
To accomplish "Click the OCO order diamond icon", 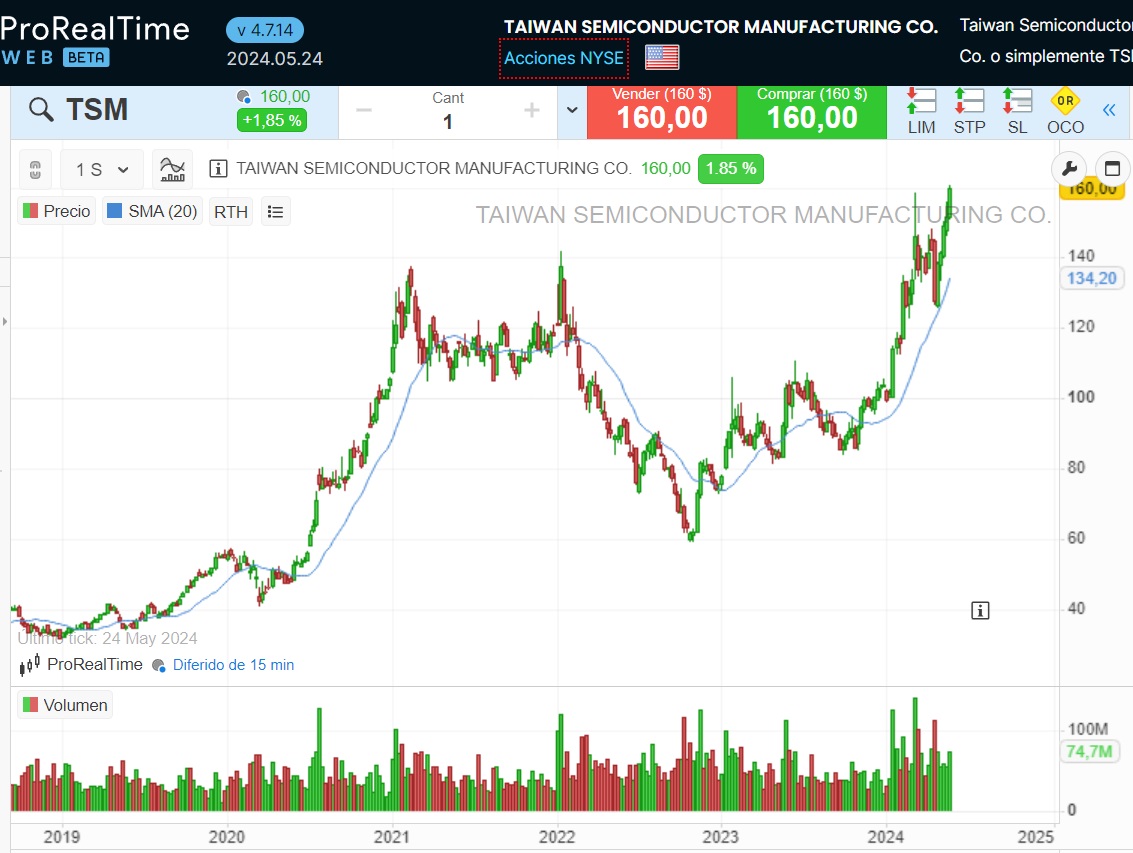I will 1064,101.
